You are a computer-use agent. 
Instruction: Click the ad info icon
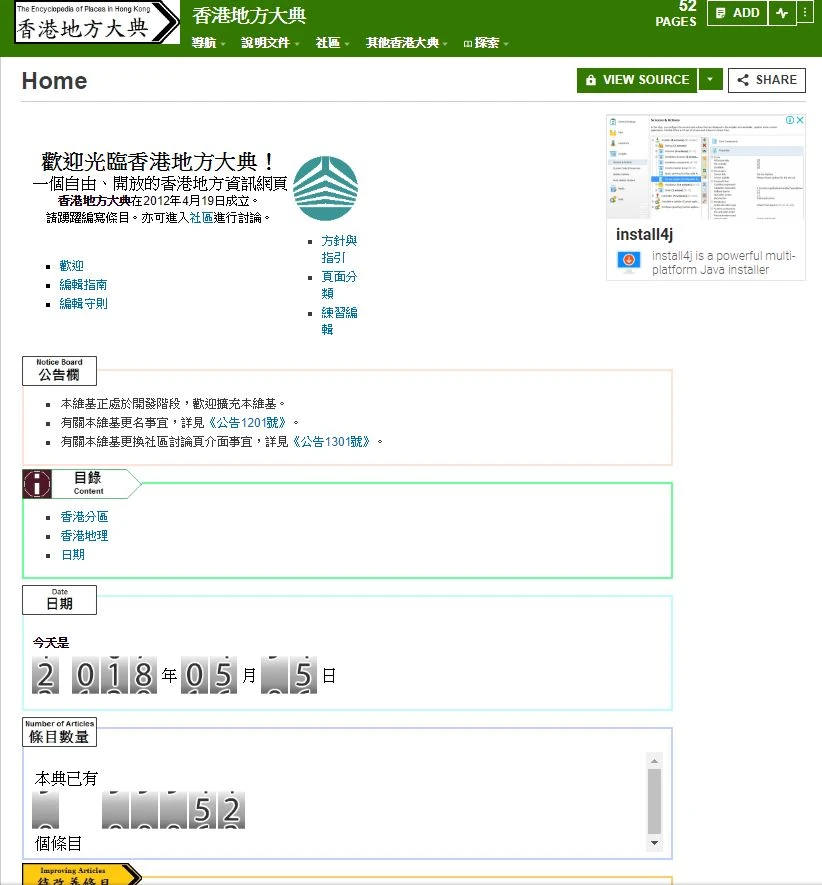coord(790,120)
